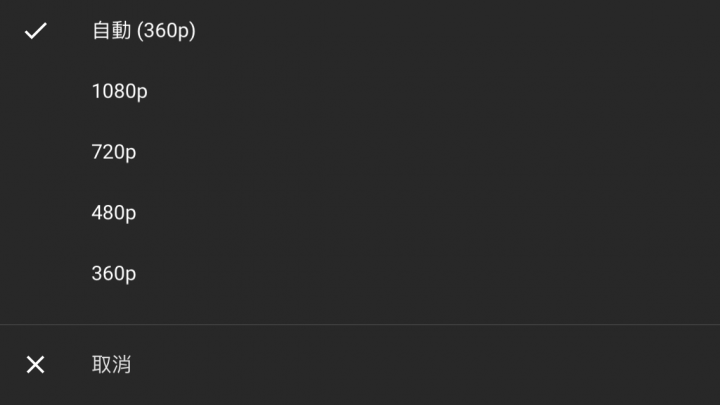Click the cross icon in the bottom row
This screenshot has width=720, height=405.
coord(35,365)
